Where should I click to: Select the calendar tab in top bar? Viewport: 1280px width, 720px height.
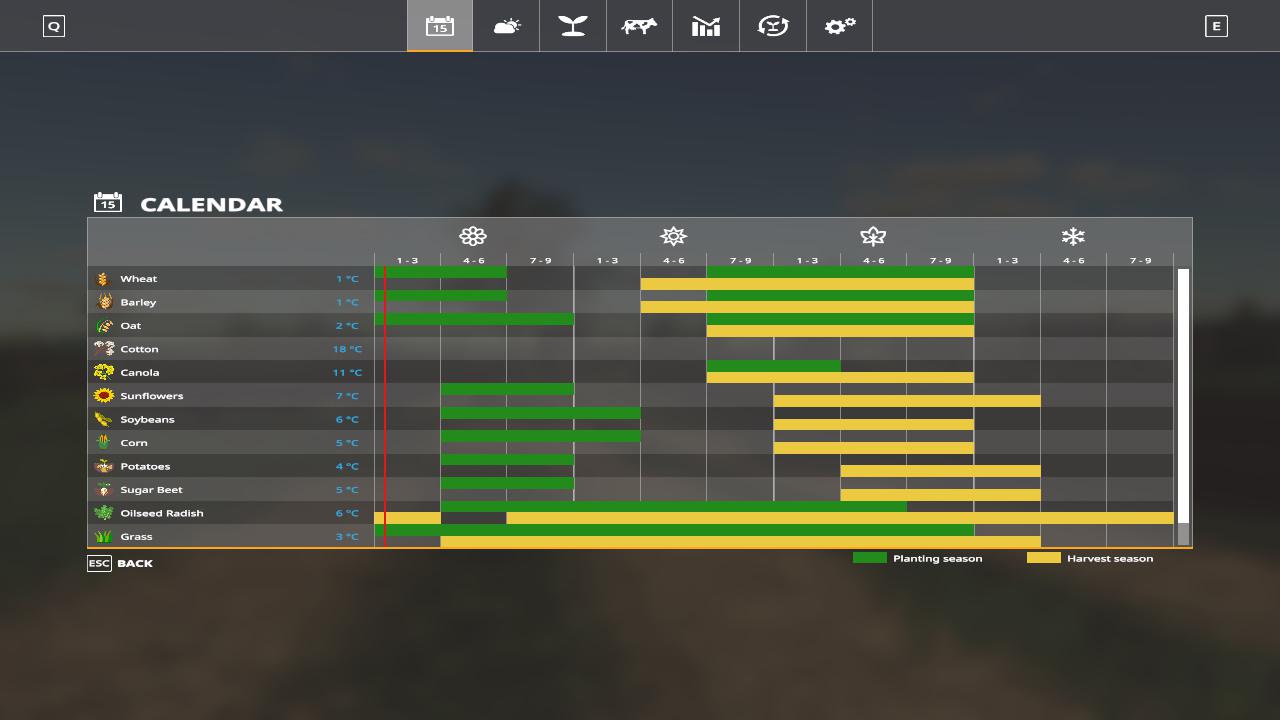(x=440, y=26)
